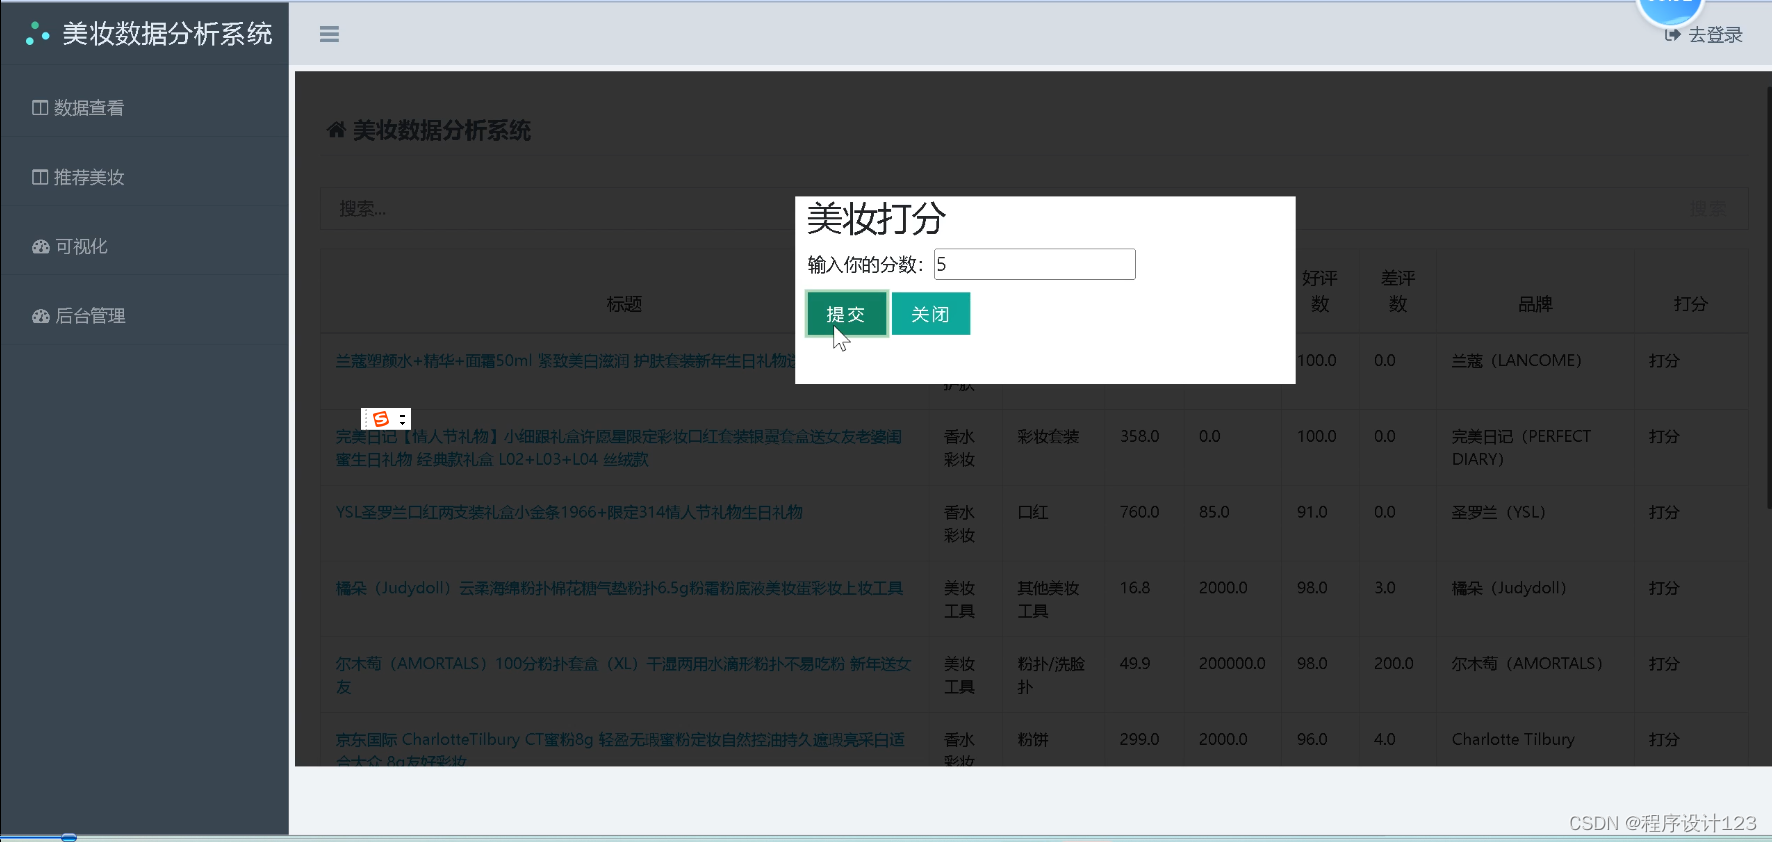Click the 彩妆套装 category cell
Viewport: 1772px width, 842px height.
point(1048,437)
